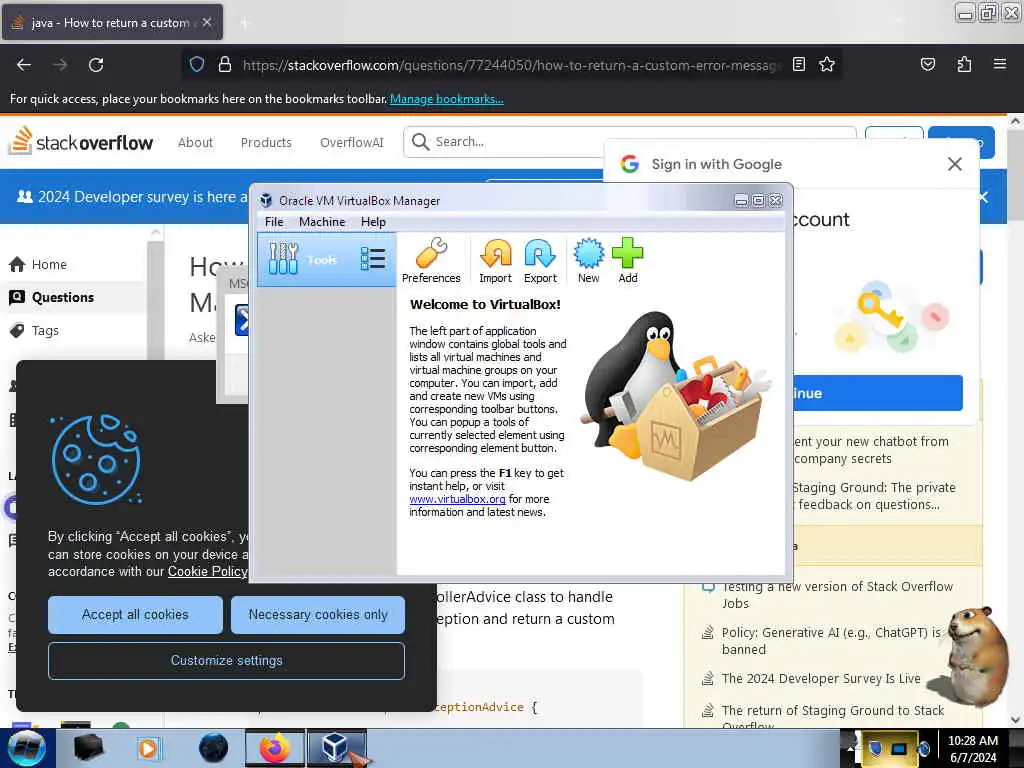Click the green Add machine icon

[628, 261]
